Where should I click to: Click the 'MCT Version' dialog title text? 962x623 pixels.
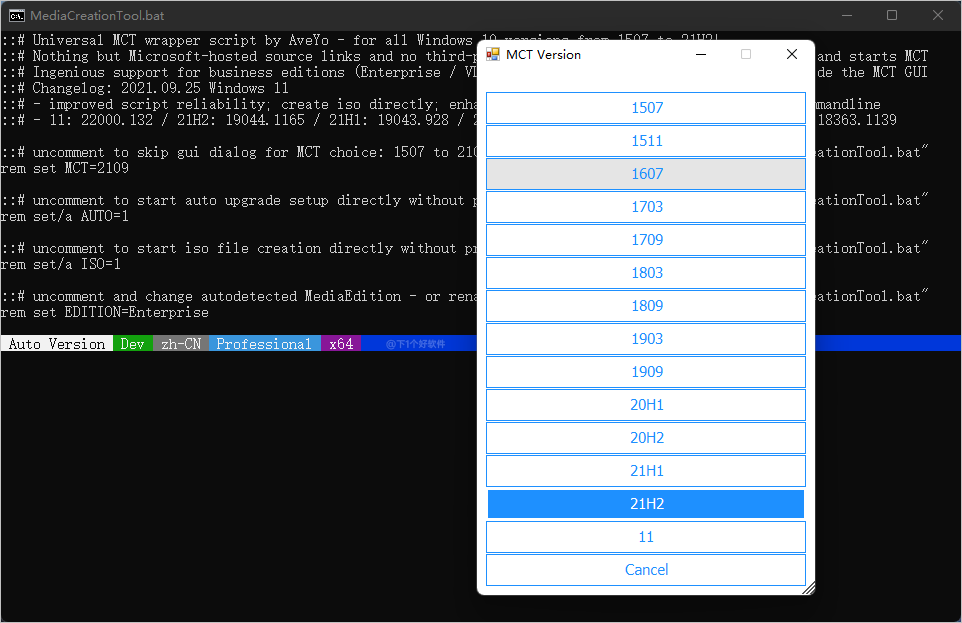pos(543,55)
